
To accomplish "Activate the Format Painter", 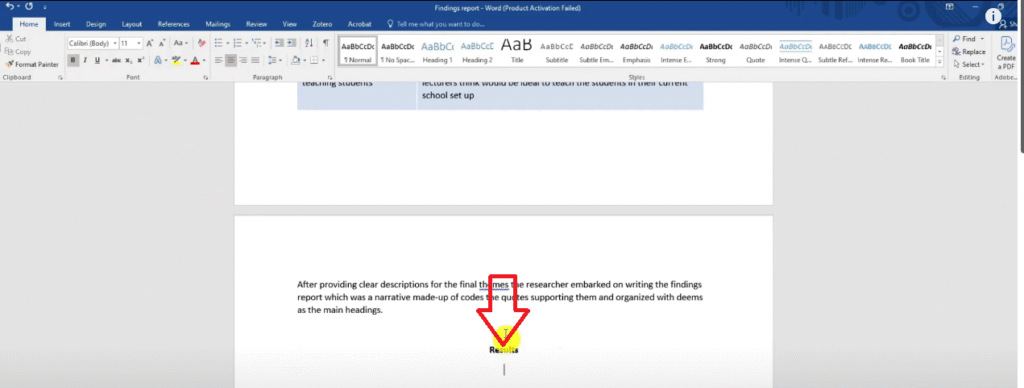I will (x=32, y=65).
